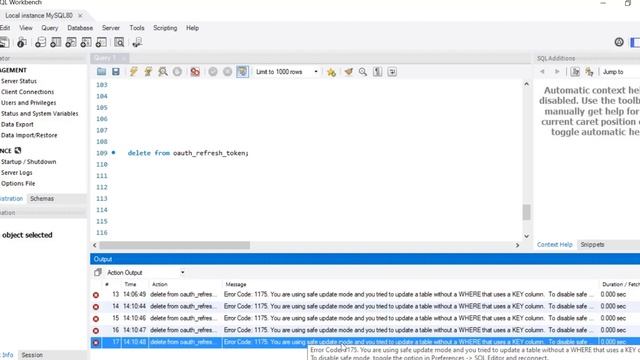Toggle word wrapping in the editor
This screenshot has width=640, height=360.
[x=392, y=72]
